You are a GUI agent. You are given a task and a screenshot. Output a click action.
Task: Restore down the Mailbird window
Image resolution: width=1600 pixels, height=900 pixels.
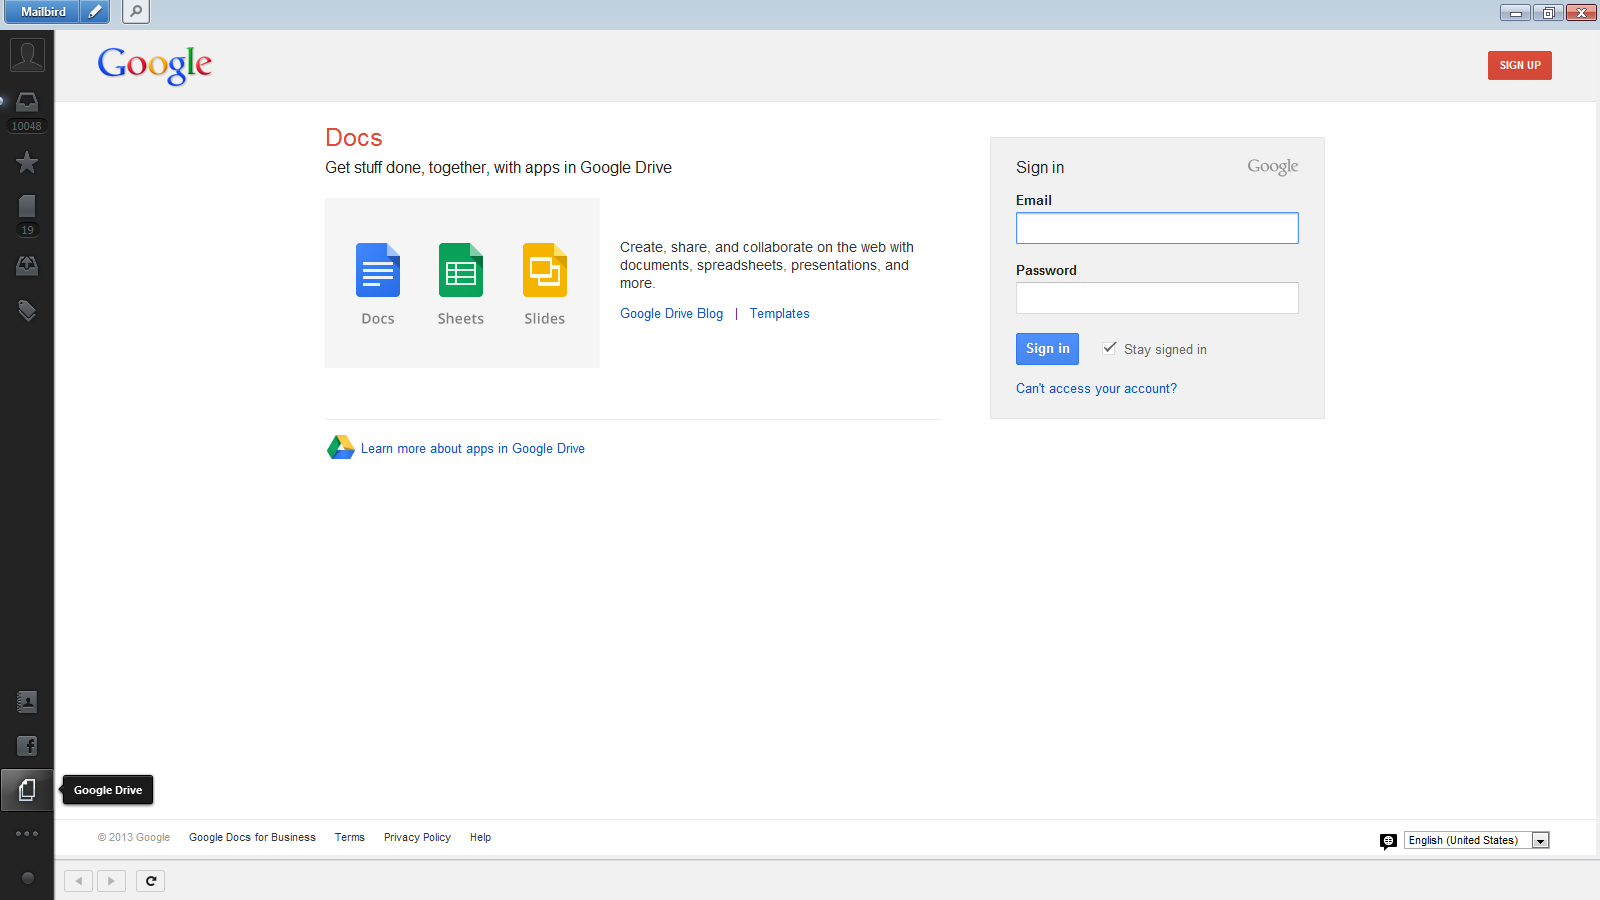pyautogui.click(x=1548, y=12)
